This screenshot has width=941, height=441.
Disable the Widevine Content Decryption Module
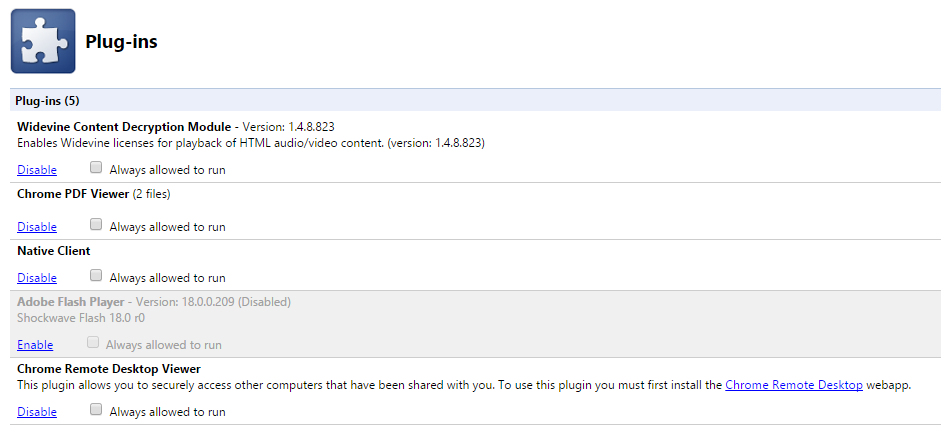click(x=37, y=170)
